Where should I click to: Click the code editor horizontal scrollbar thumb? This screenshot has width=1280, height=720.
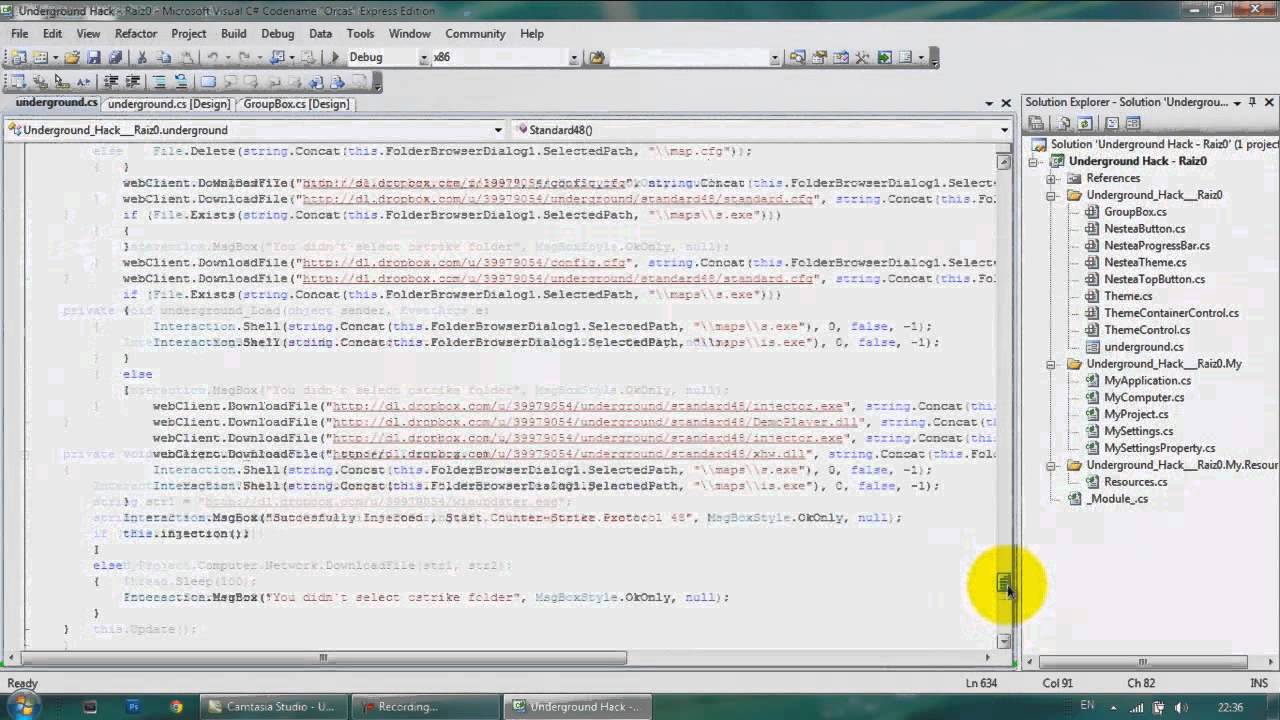pos(324,658)
